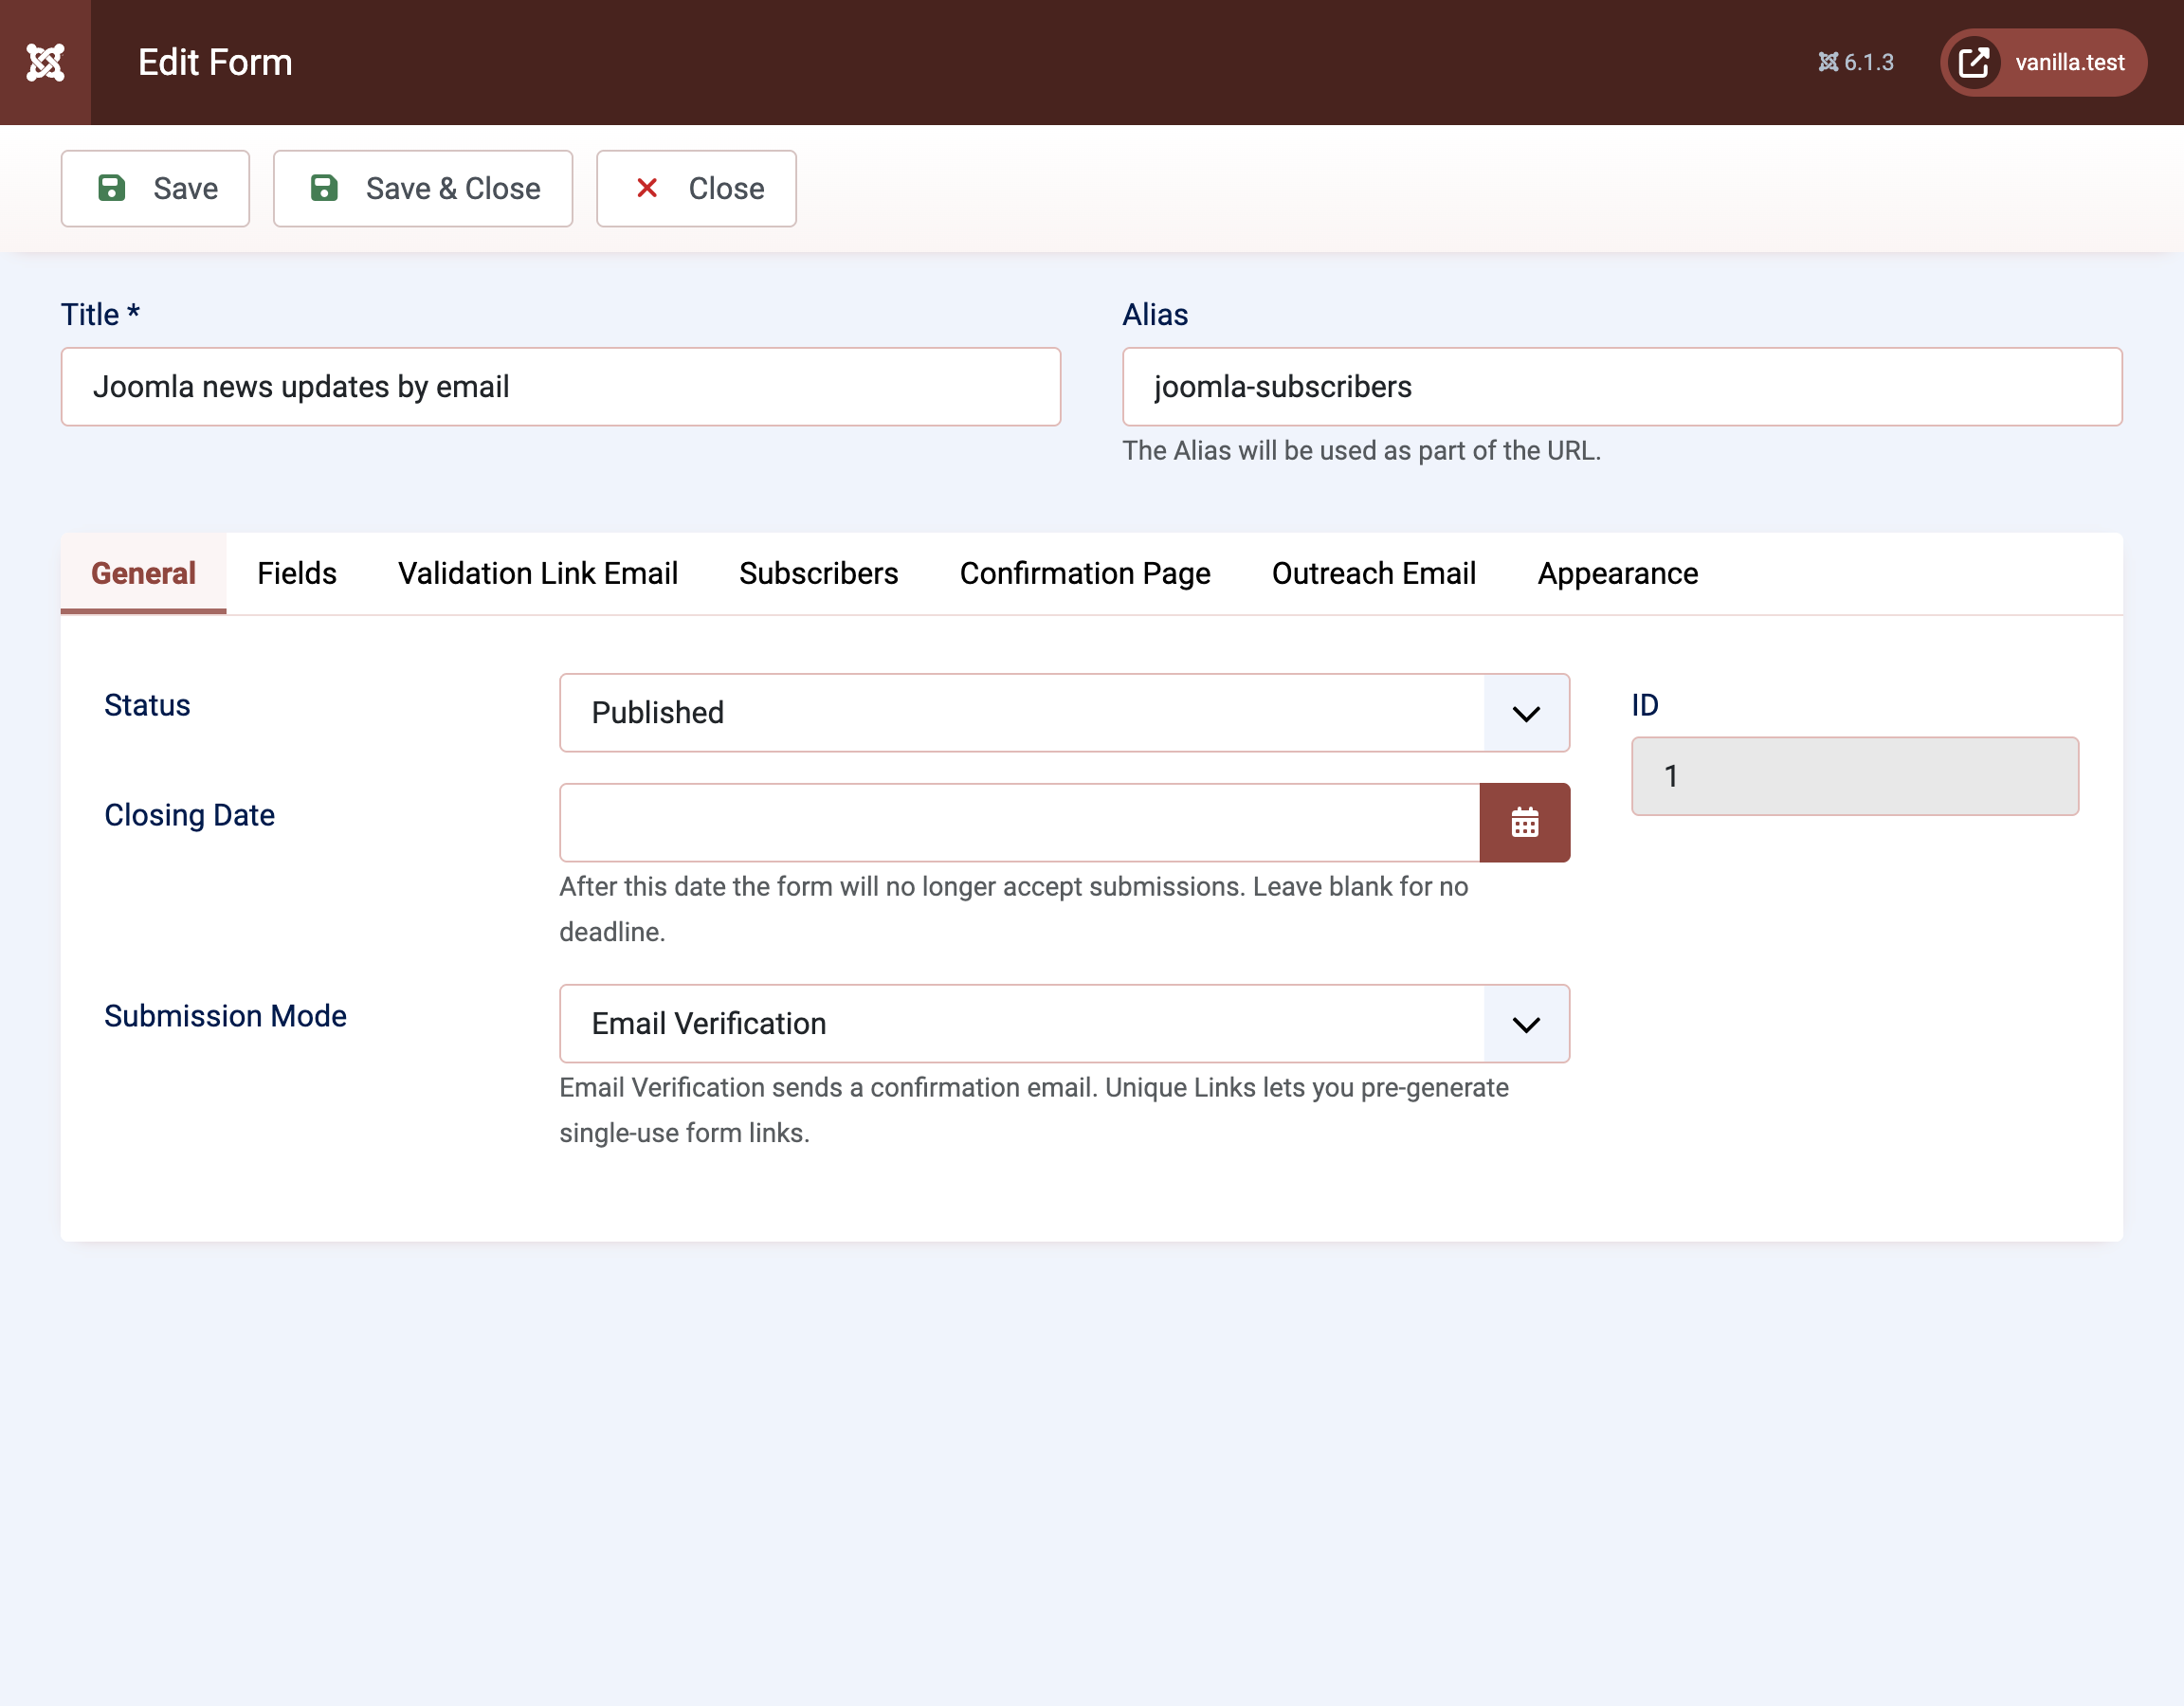Screen dimensions: 2184x1707
Task: Focus the Title input field
Action: pyautogui.click(x=560, y=386)
